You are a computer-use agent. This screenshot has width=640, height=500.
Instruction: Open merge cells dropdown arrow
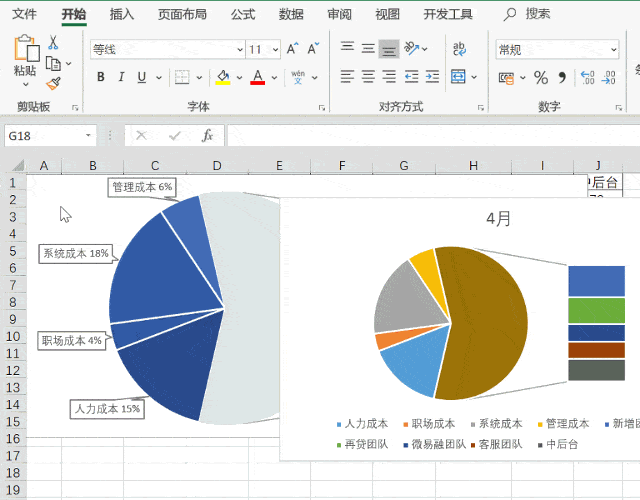pyautogui.click(x=474, y=77)
